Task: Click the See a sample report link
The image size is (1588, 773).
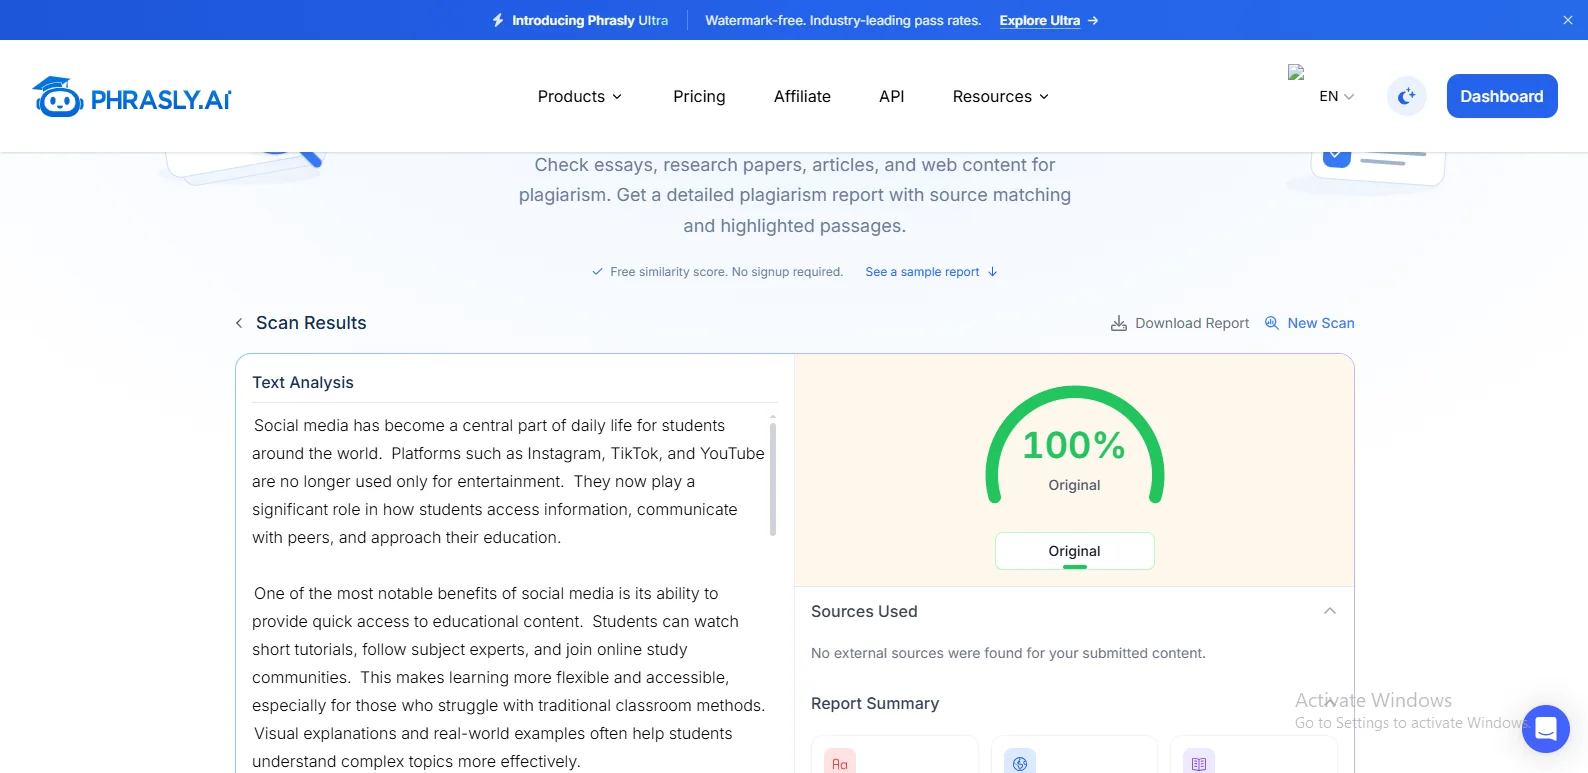Action: tap(931, 272)
